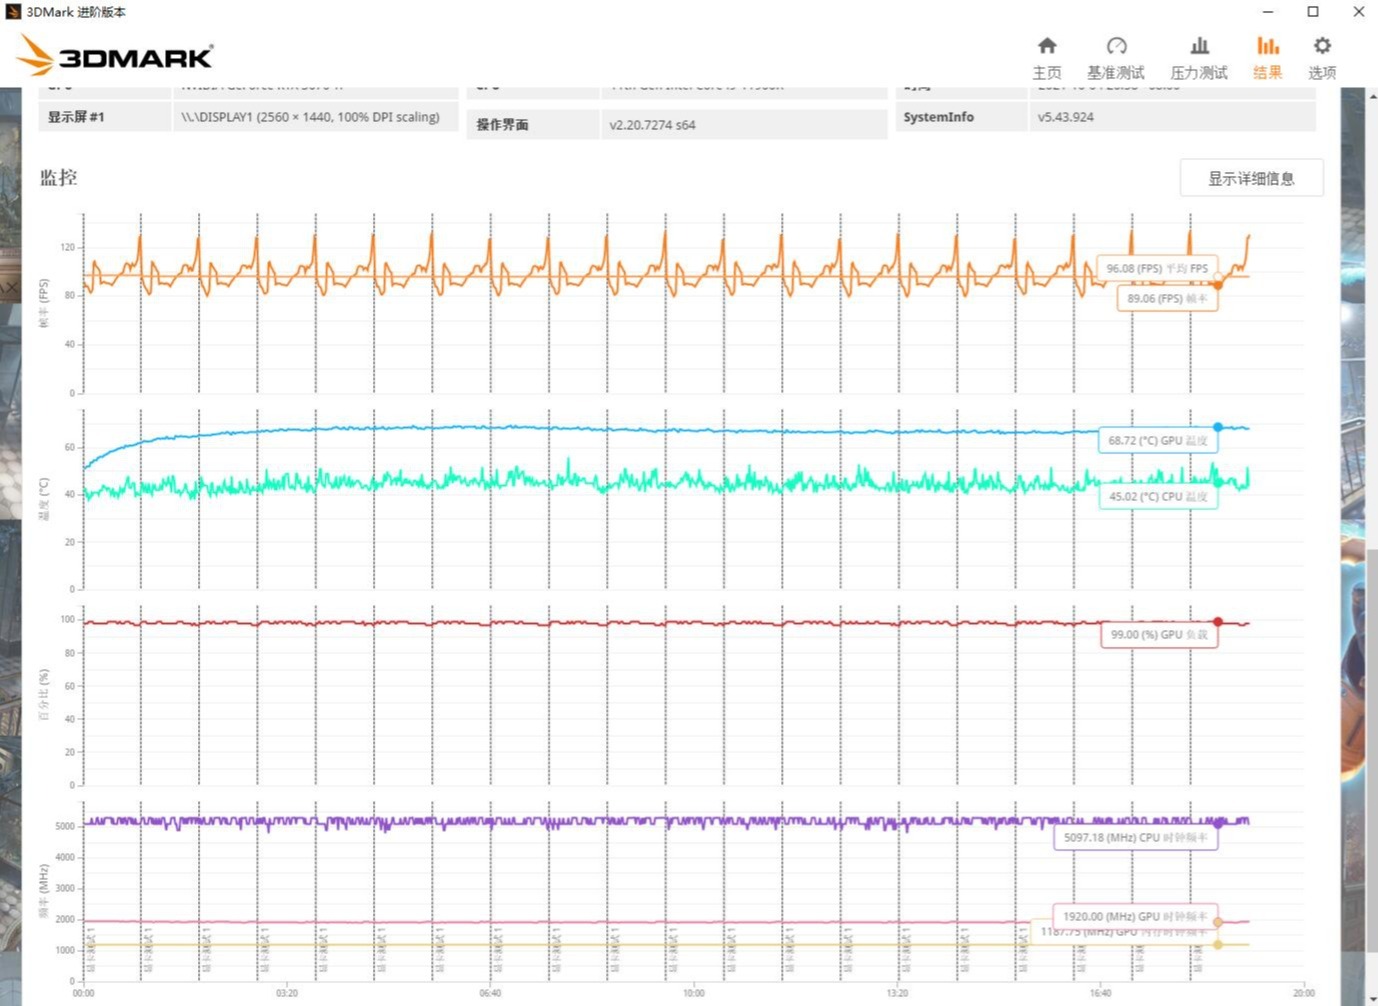Screen dimensions: 1378x1006
Task: Click the 3DMark logo in header
Action: coord(115,56)
